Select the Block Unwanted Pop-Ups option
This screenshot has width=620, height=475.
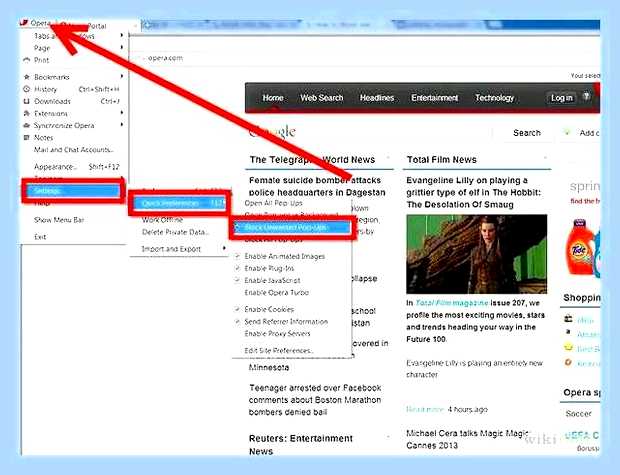point(291,227)
